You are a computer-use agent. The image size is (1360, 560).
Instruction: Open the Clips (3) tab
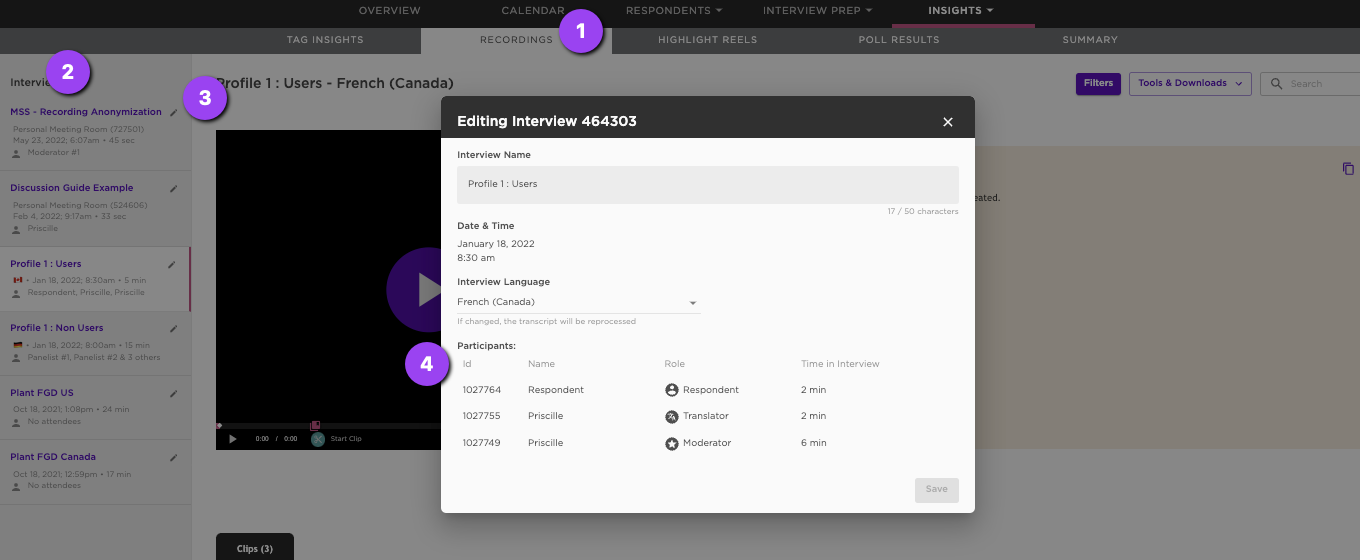[255, 548]
